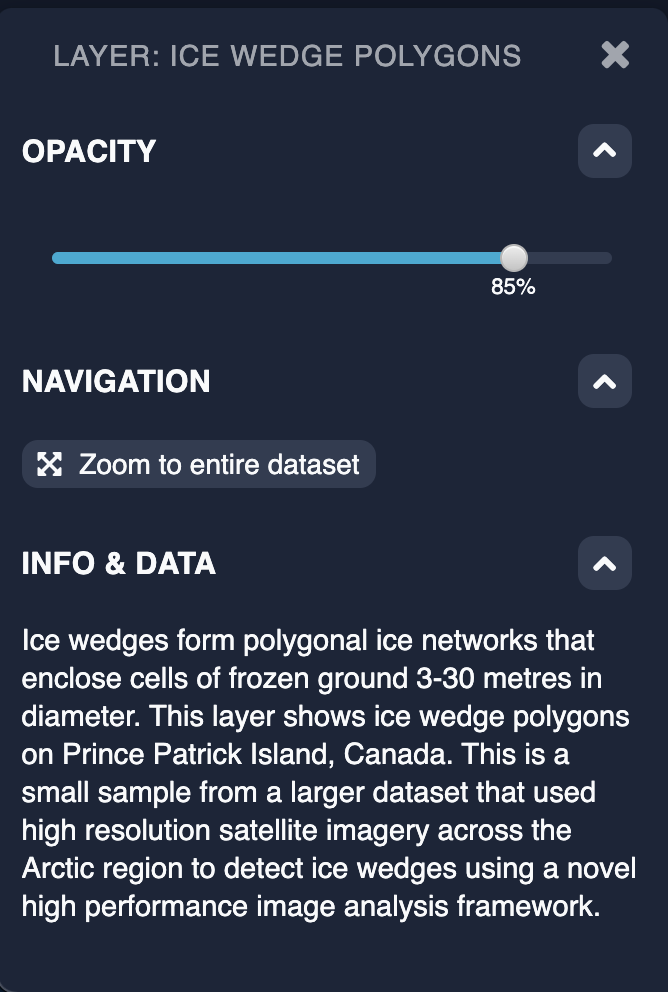Collapse the Opacity section chevron

click(x=604, y=151)
